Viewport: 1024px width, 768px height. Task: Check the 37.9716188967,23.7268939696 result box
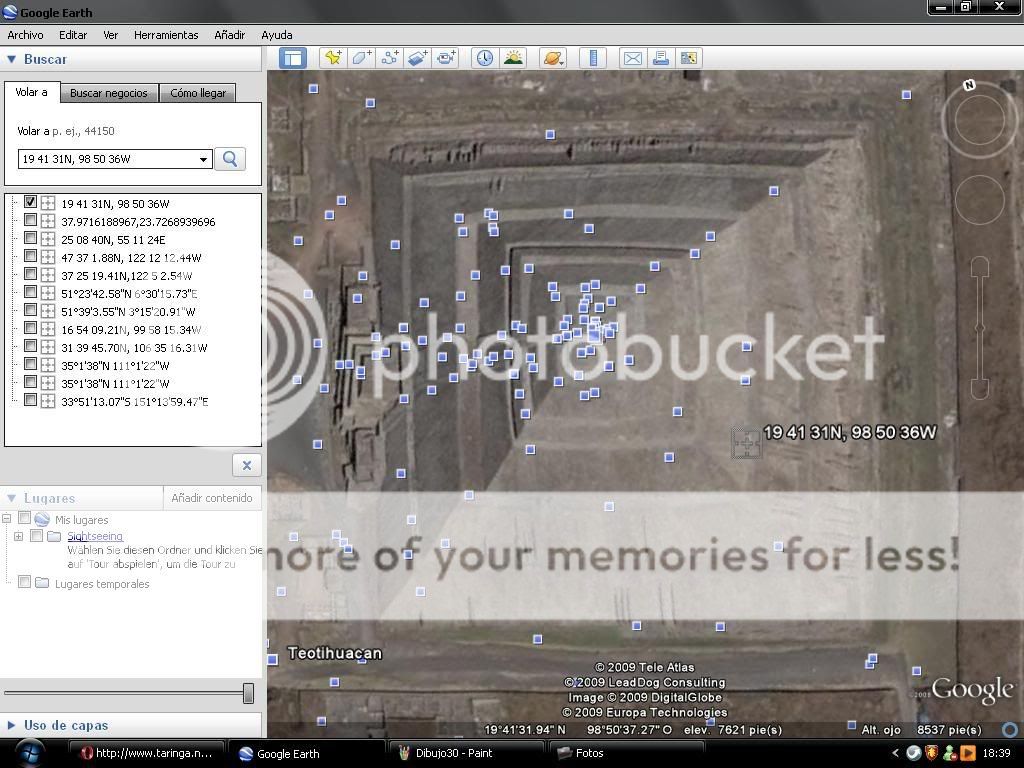(30, 220)
